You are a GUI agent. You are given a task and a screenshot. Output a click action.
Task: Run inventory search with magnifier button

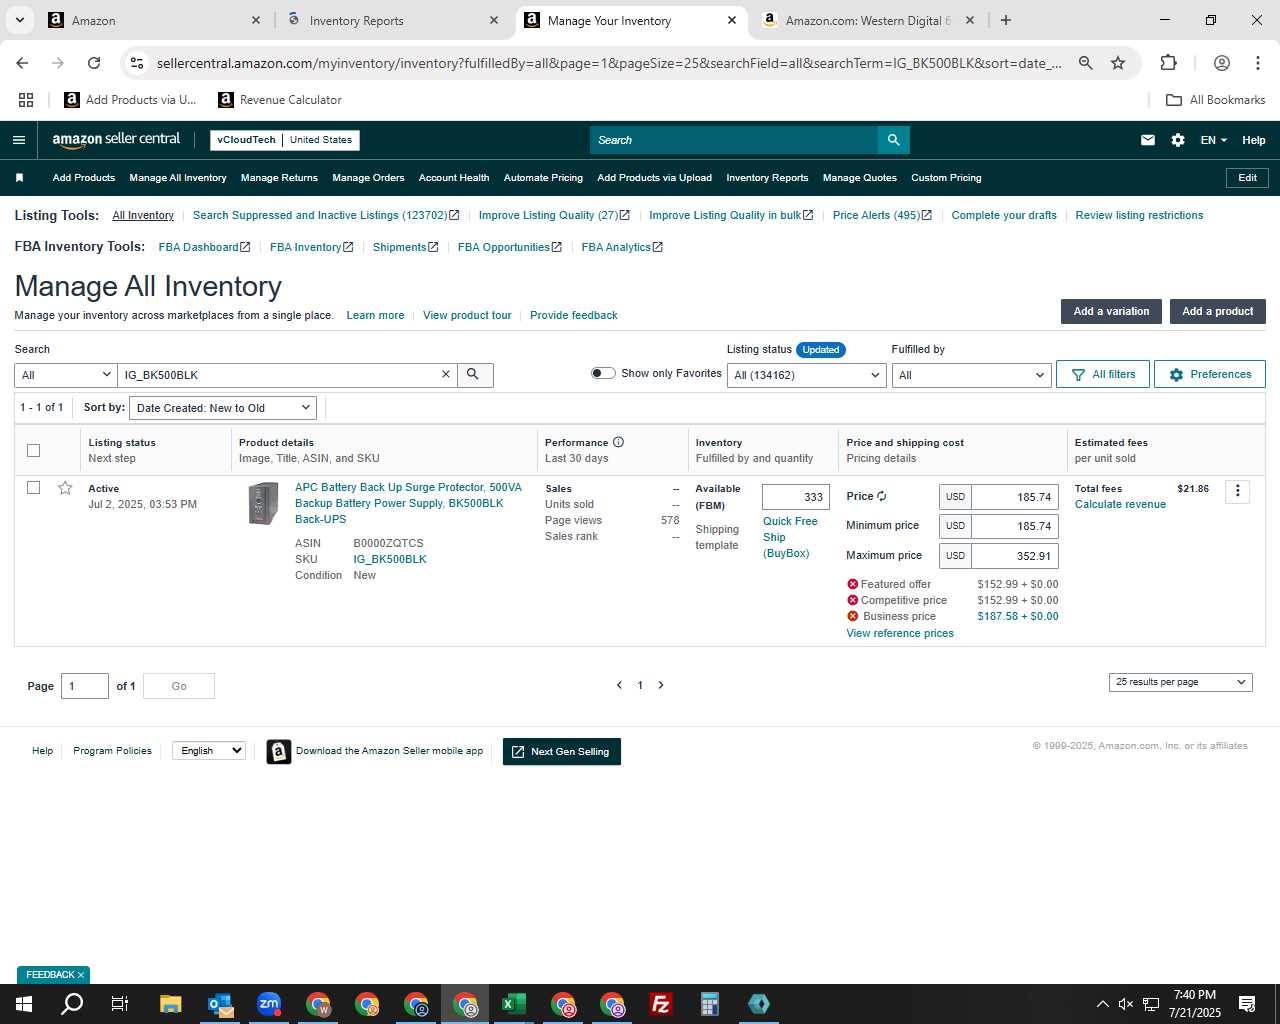(475, 374)
